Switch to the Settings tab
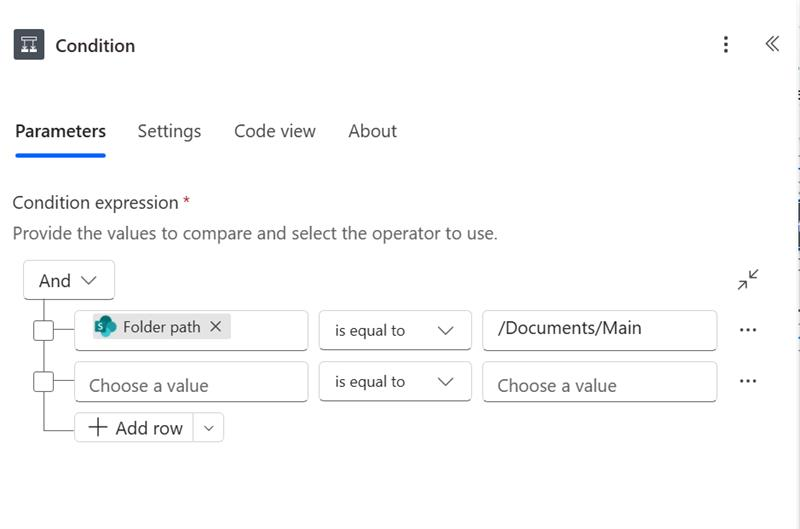 coord(169,131)
